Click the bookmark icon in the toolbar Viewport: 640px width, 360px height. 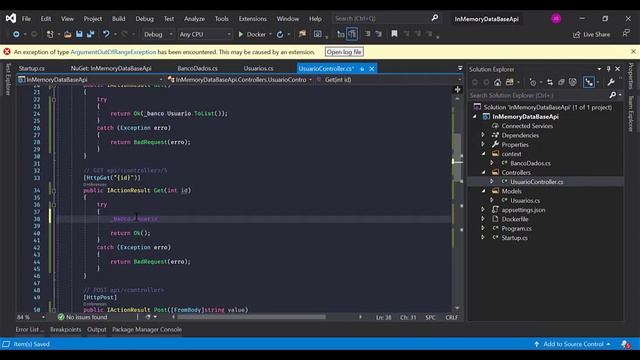(394, 34)
